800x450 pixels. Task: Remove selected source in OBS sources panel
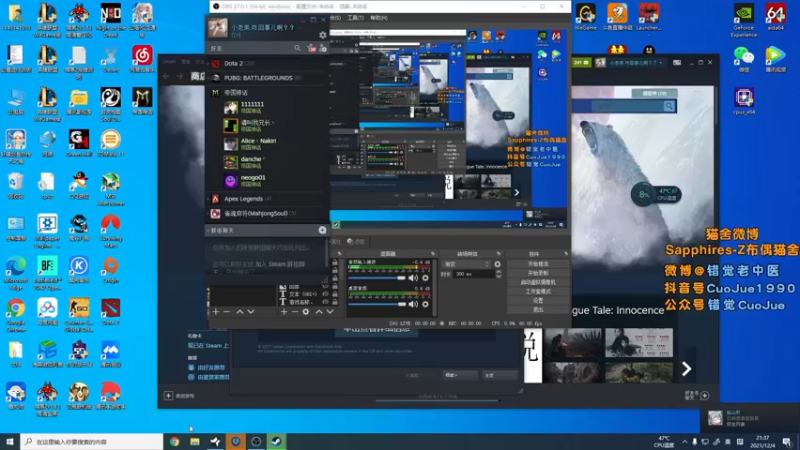294,311
